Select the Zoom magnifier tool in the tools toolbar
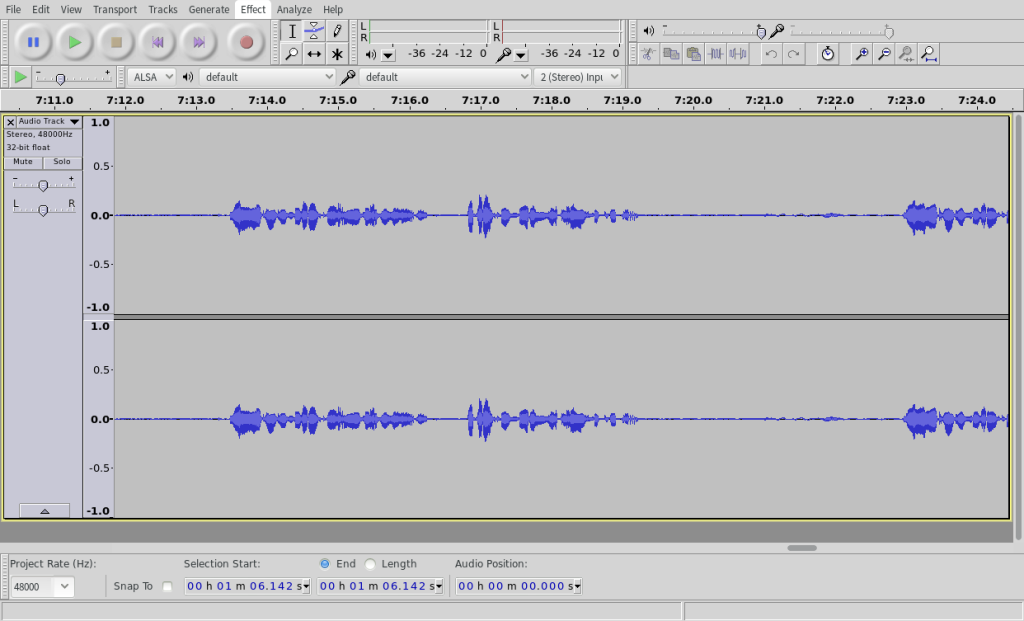Screen dimensions: 1024x621 pos(292,54)
